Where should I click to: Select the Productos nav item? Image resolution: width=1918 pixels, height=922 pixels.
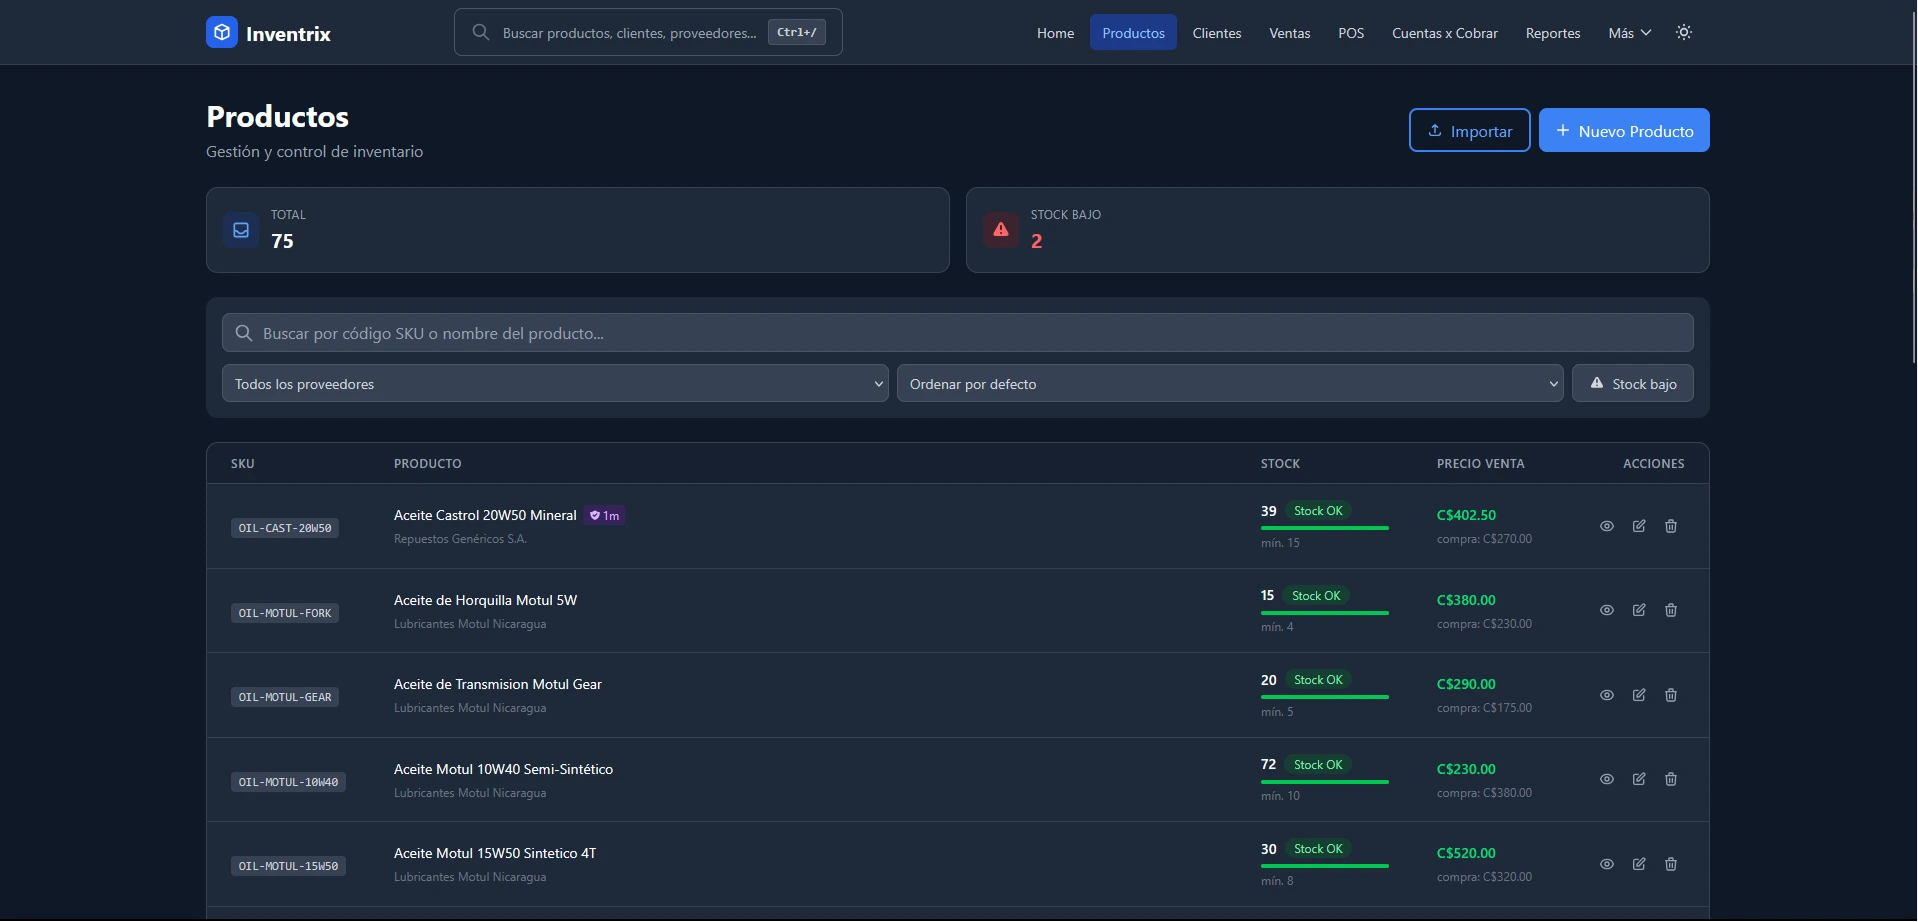pyautogui.click(x=1133, y=33)
